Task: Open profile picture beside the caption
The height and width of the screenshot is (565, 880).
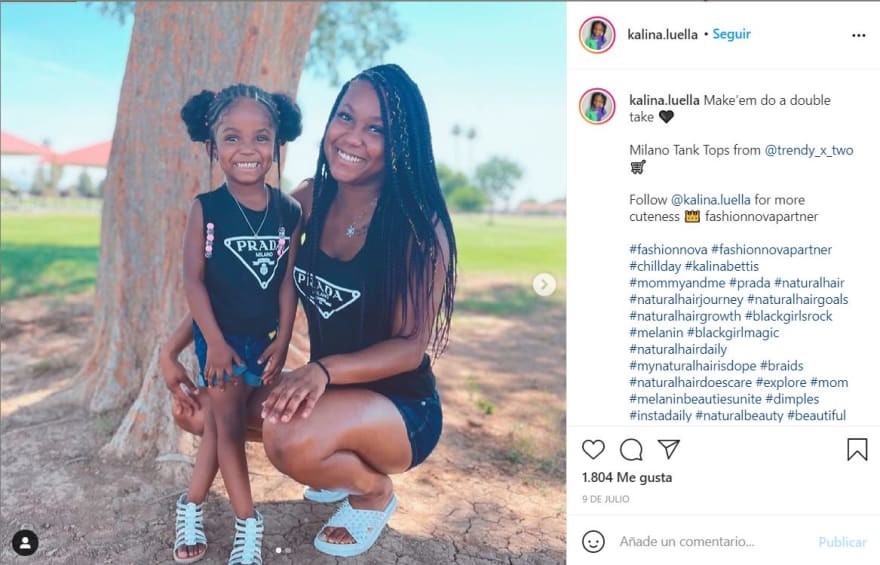Action: [597, 105]
